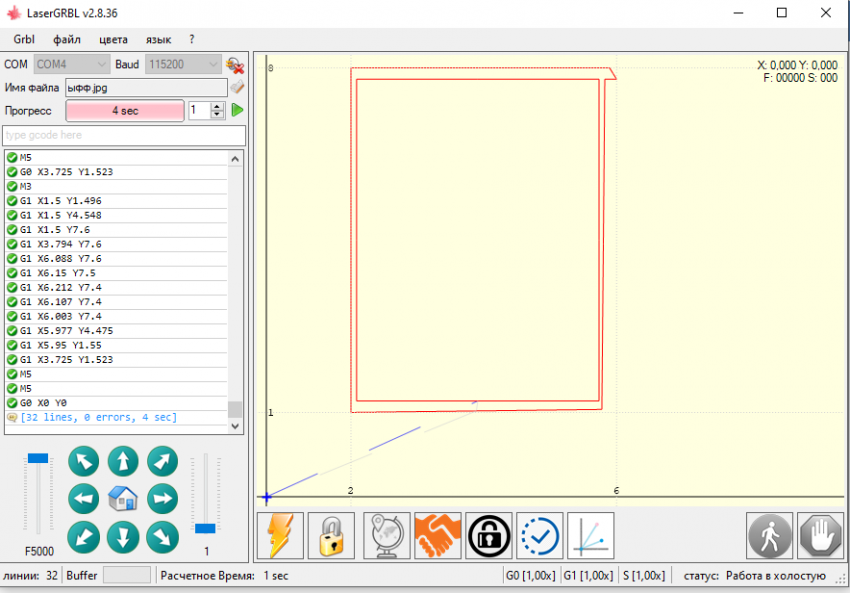This screenshot has height=593, width=850.
Task: Click the green play run-program button
Action: (238, 110)
